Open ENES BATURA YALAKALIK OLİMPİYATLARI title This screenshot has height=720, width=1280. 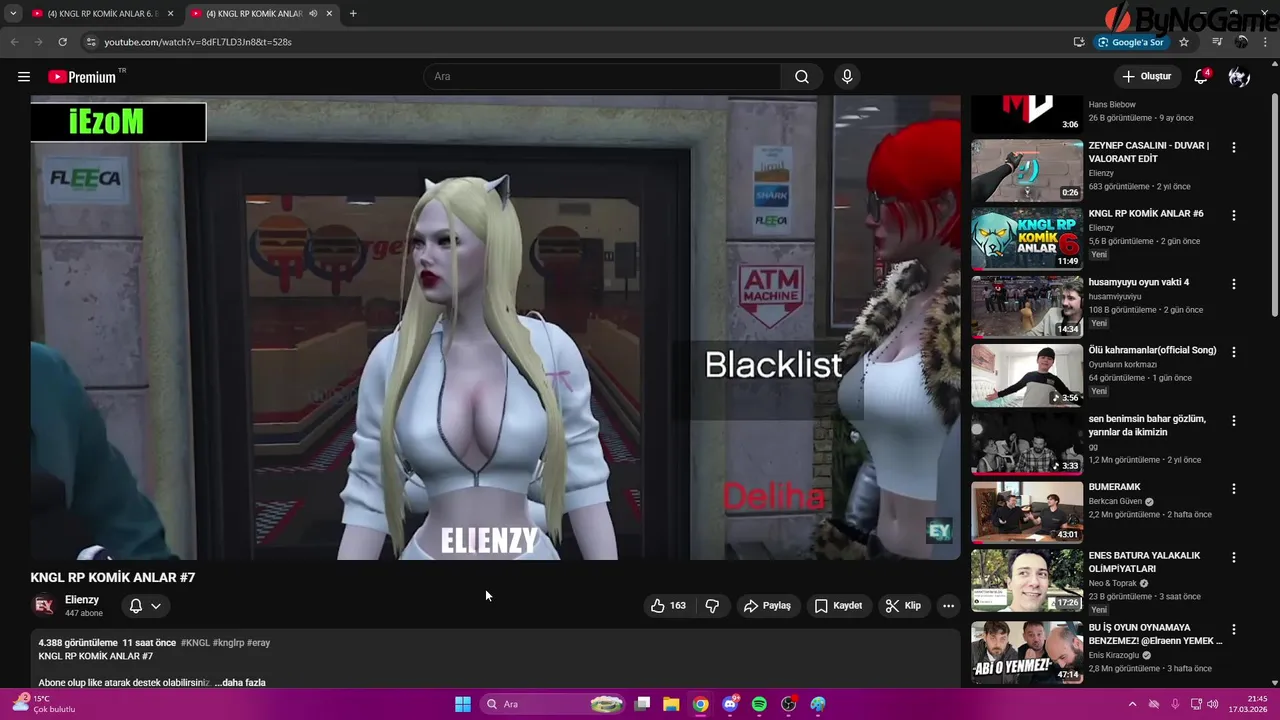pos(1144,562)
